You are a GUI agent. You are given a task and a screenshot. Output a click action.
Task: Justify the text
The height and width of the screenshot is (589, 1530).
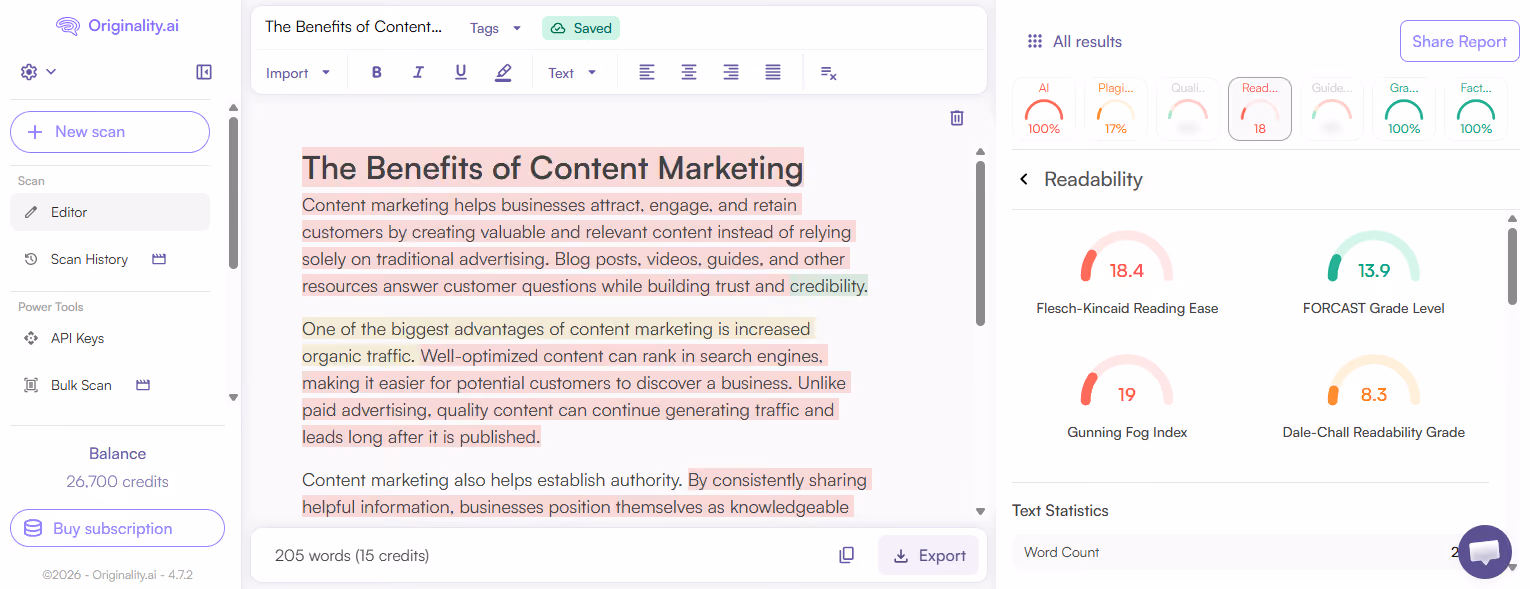tap(773, 73)
